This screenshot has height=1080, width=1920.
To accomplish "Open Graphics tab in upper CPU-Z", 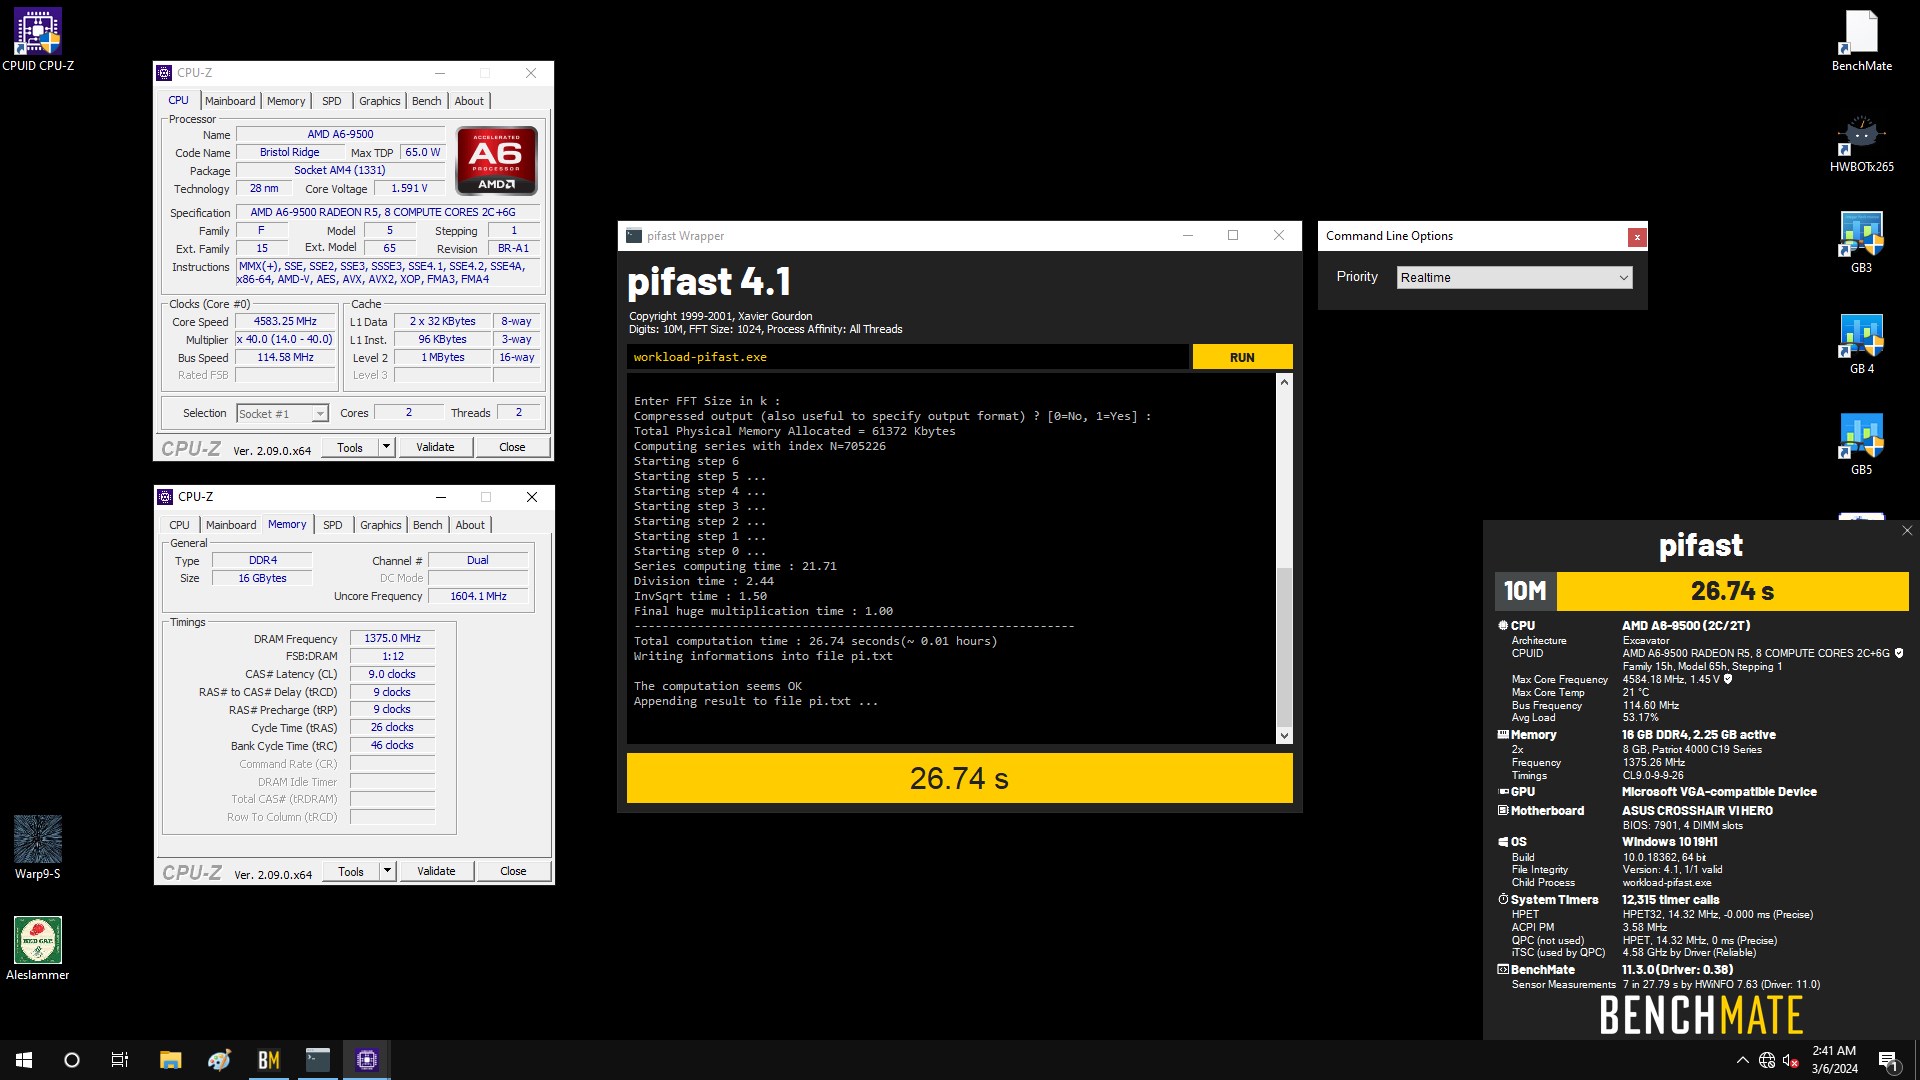I will pyautogui.click(x=380, y=101).
